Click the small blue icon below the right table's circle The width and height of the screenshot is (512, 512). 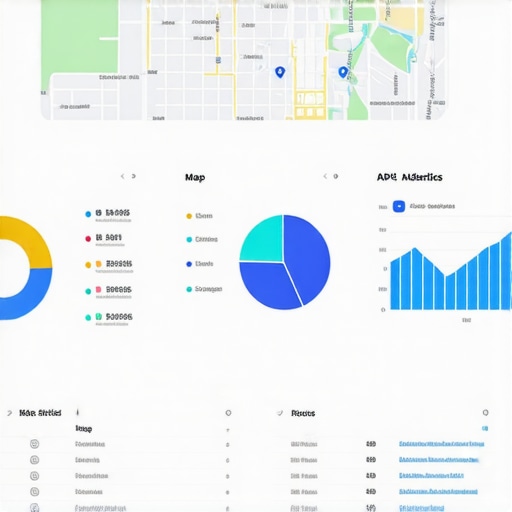(x=485, y=428)
